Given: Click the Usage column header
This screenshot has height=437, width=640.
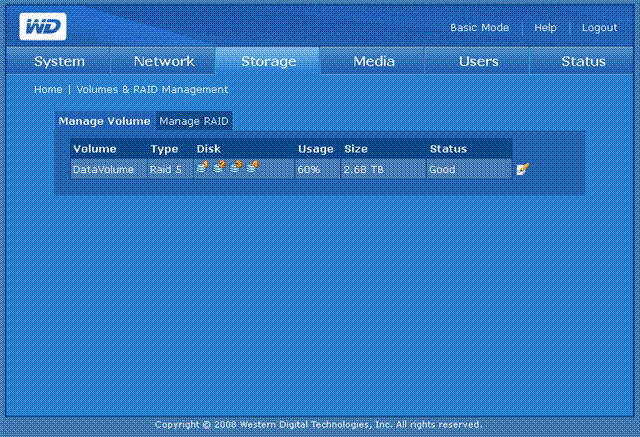Looking at the screenshot, I should 316,149.
